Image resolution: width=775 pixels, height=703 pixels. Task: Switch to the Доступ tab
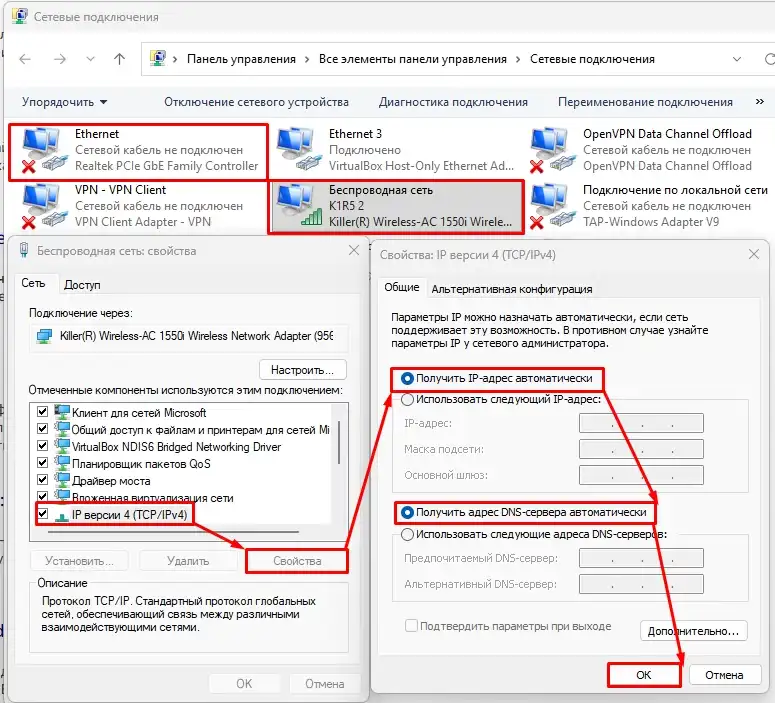coord(82,284)
